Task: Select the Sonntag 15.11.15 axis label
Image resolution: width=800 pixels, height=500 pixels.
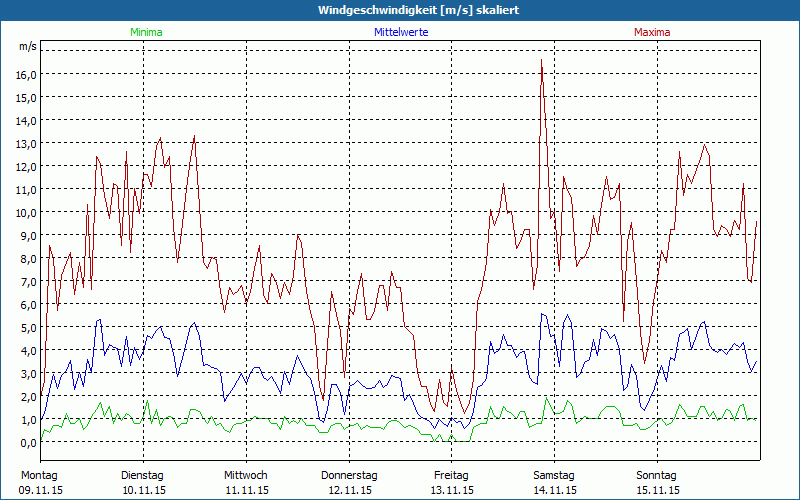Action: pos(657,483)
